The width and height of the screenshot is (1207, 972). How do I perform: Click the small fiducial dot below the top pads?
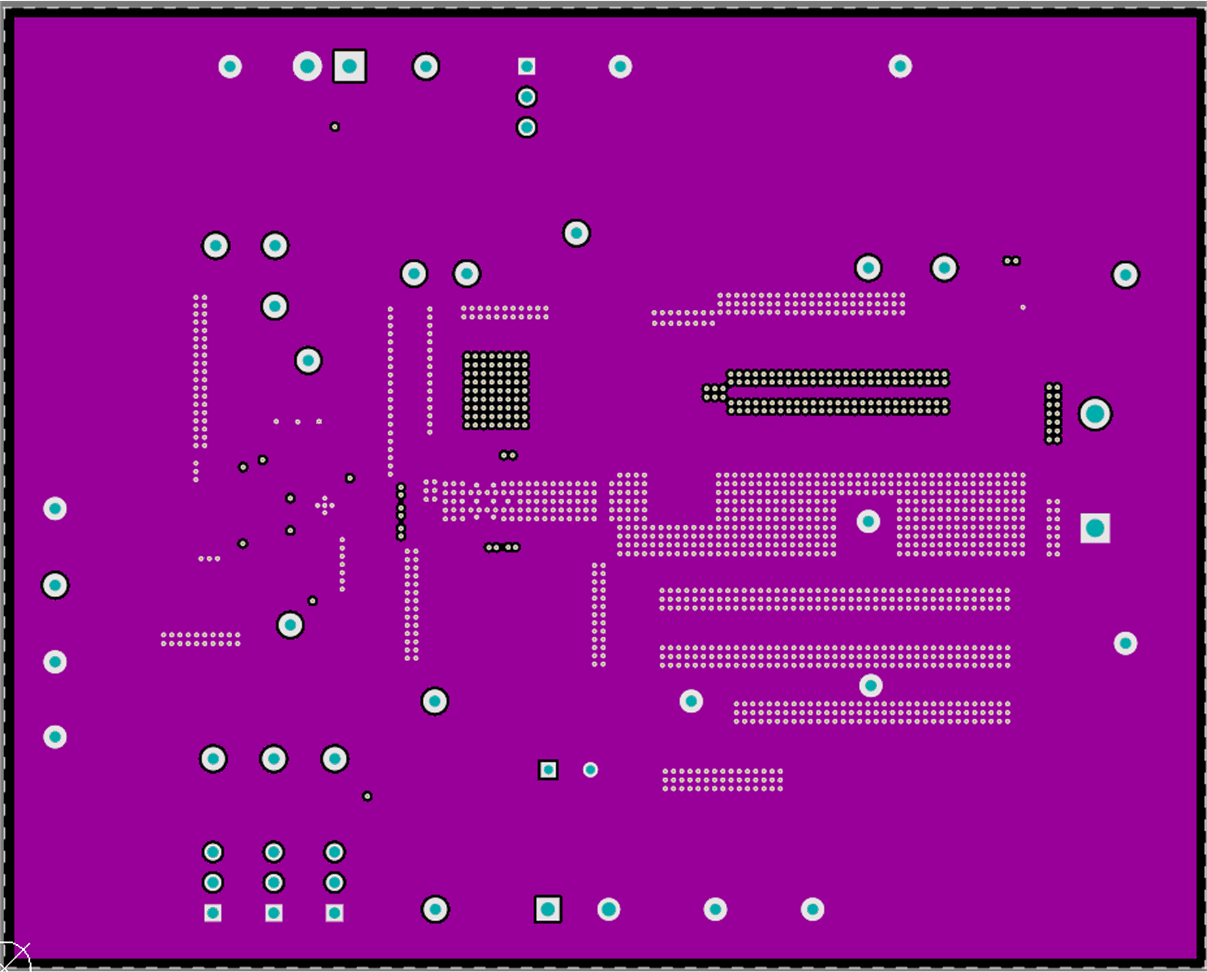334,127
